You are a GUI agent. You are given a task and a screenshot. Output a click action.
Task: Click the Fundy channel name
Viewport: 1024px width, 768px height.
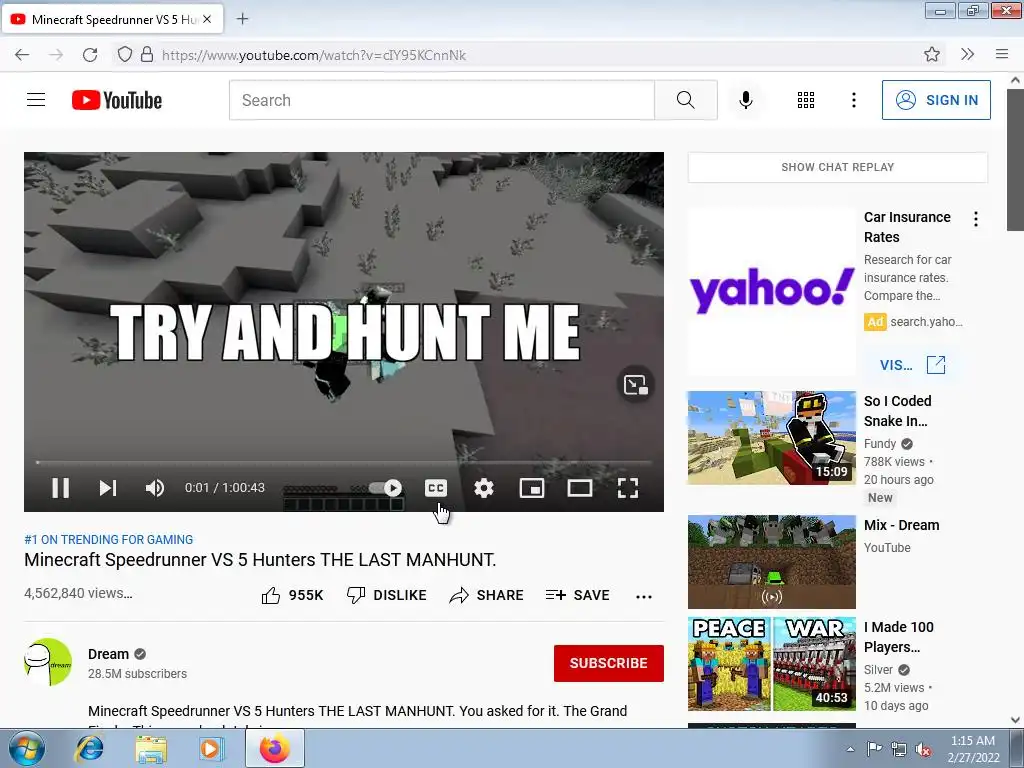click(x=880, y=443)
